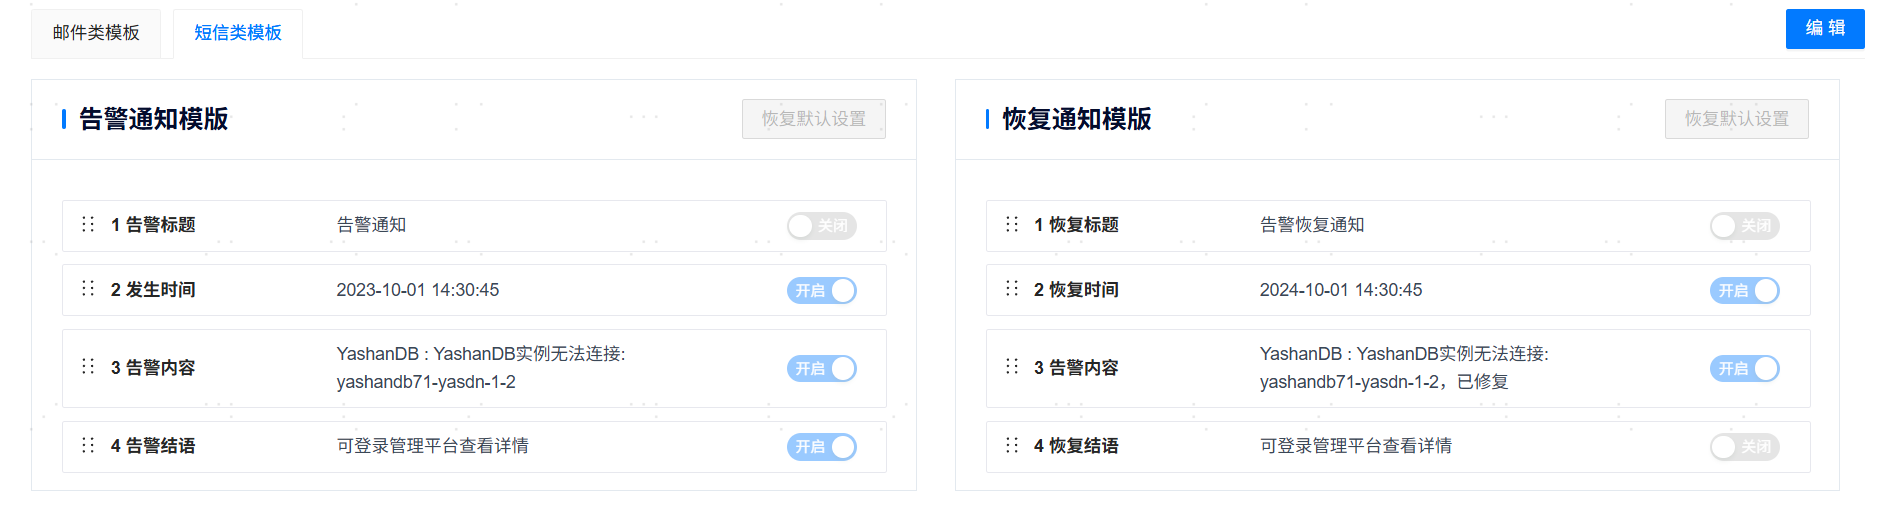Click drag handle icon for 告警结语 row
The image size is (1893, 523).
(88, 445)
